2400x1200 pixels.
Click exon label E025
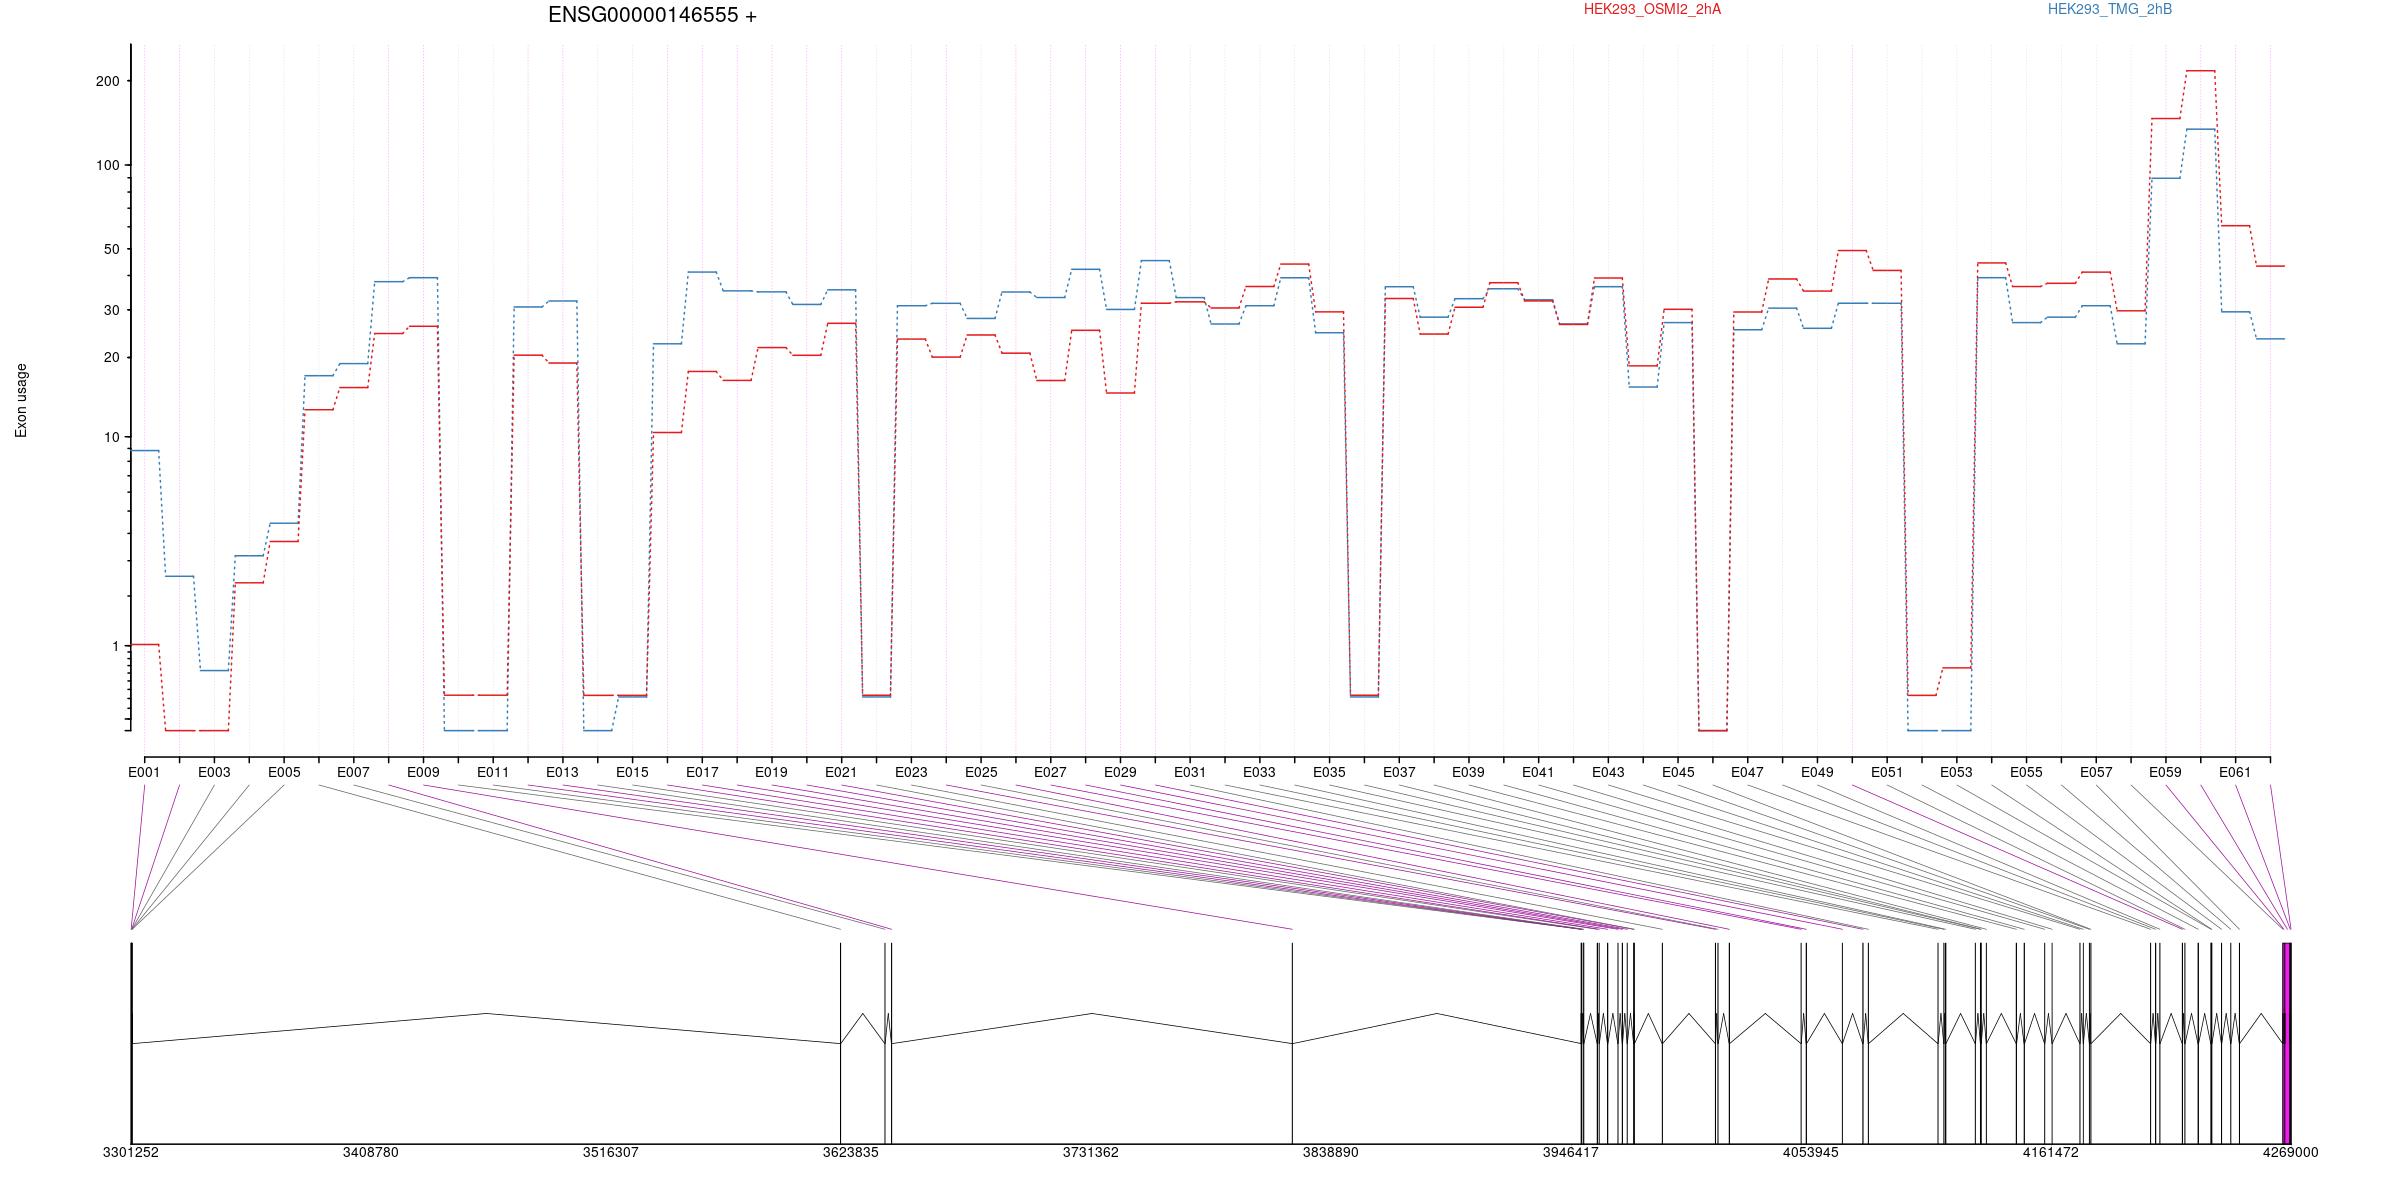point(981,772)
